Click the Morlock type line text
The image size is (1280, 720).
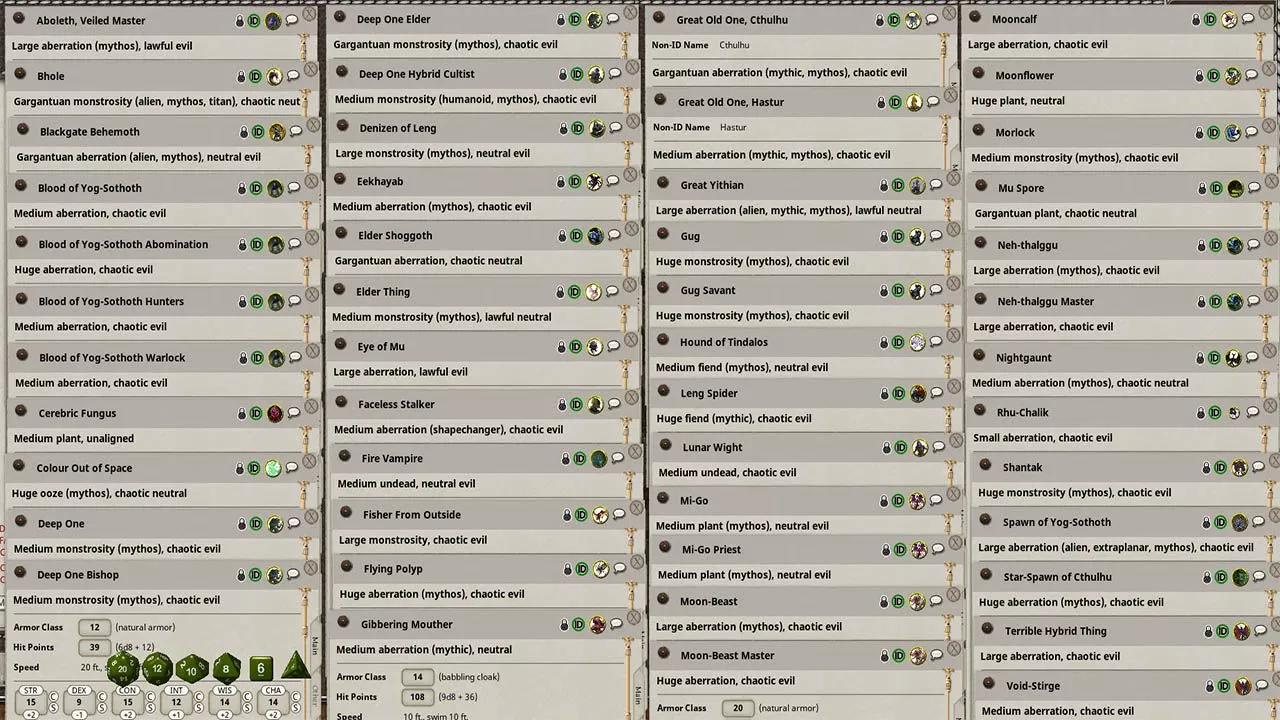(1074, 157)
